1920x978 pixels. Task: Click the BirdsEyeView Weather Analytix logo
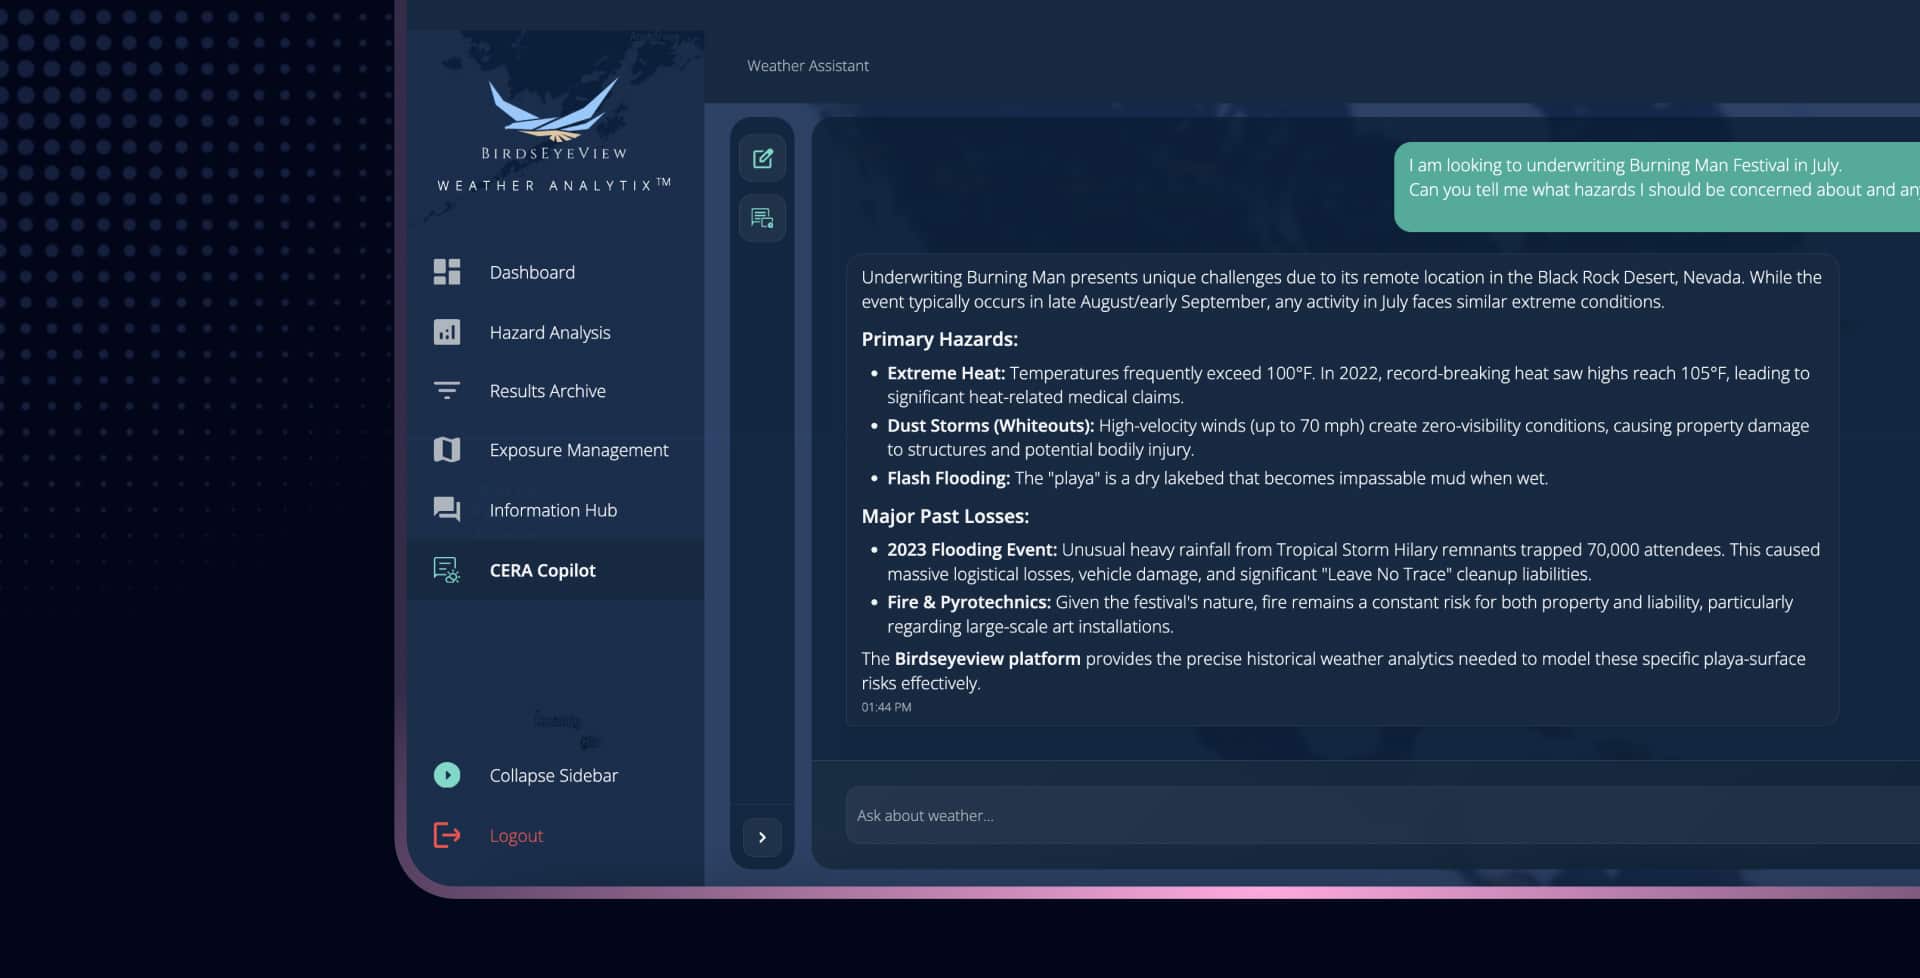(x=554, y=135)
